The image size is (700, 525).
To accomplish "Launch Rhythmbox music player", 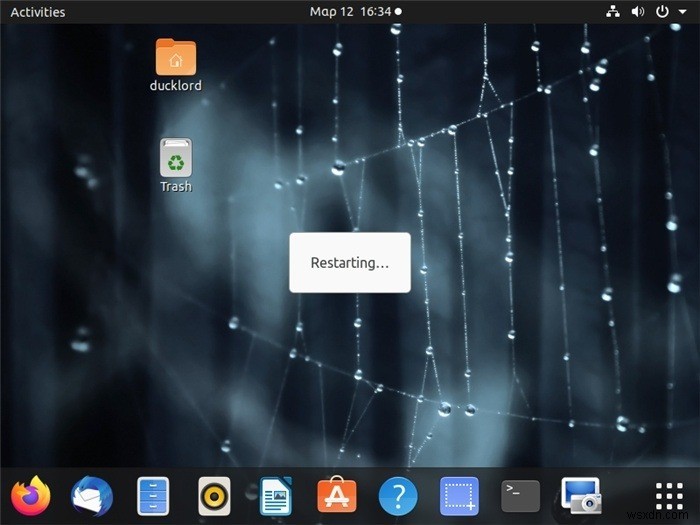I will (x=214, y=496).
